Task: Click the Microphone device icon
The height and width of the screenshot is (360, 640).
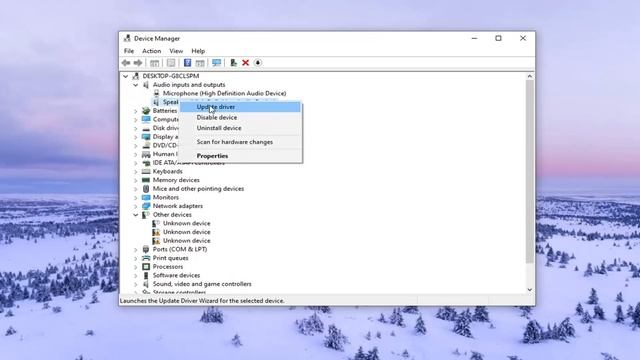Action: tap(156, 93)
